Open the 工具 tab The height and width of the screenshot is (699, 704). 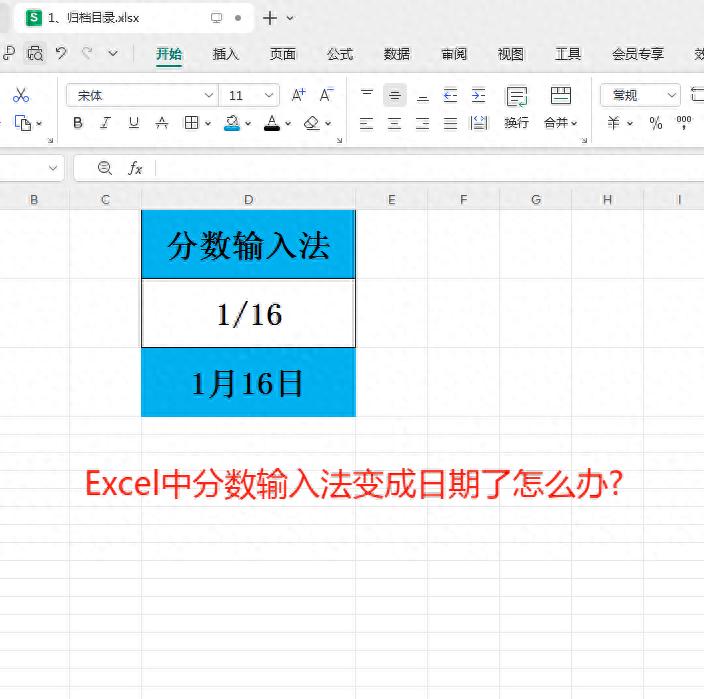coord(568,54)
